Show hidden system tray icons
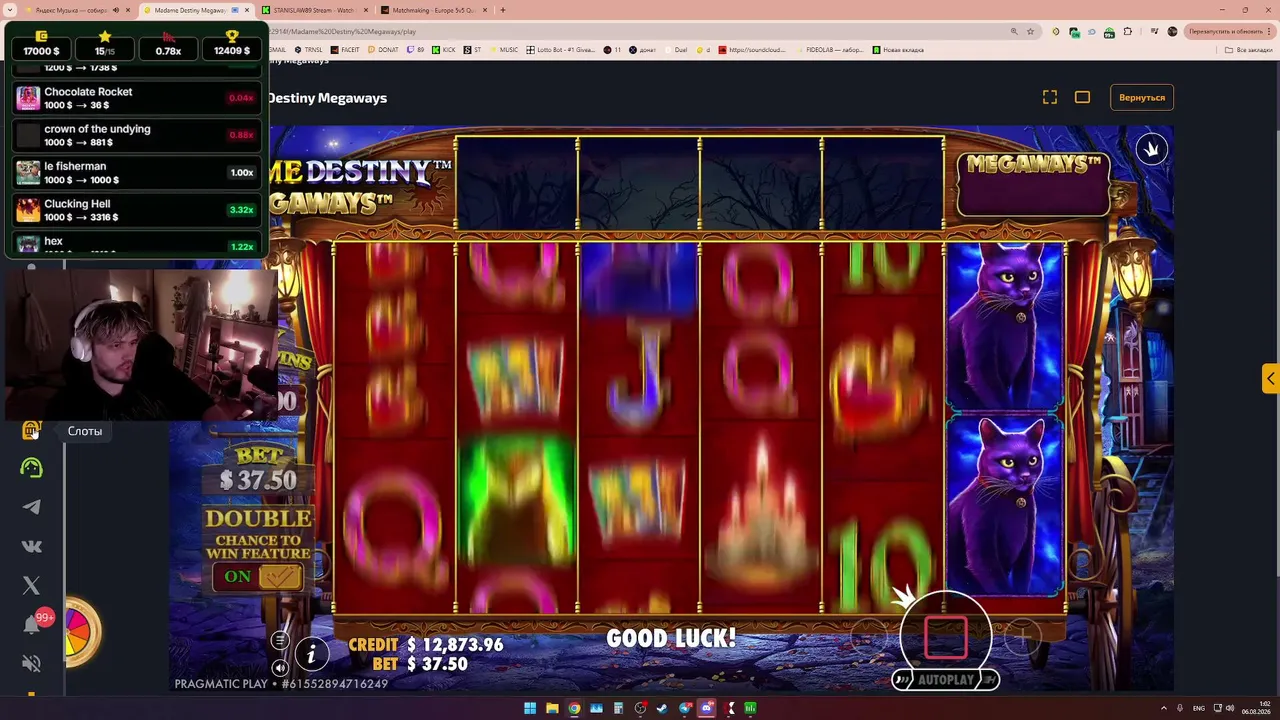 tap(1164, 709)
